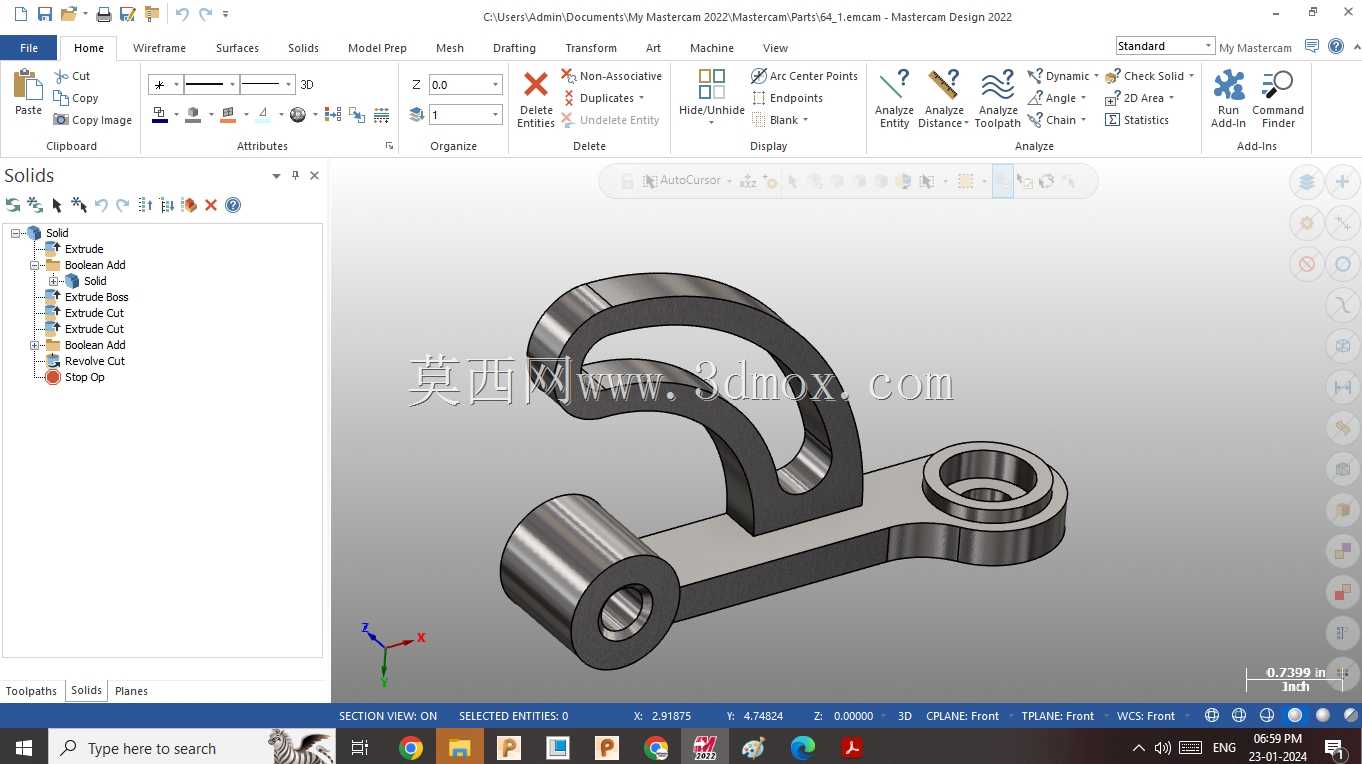Switch to the Surfaces ribbon tab

tap(237, 48)
